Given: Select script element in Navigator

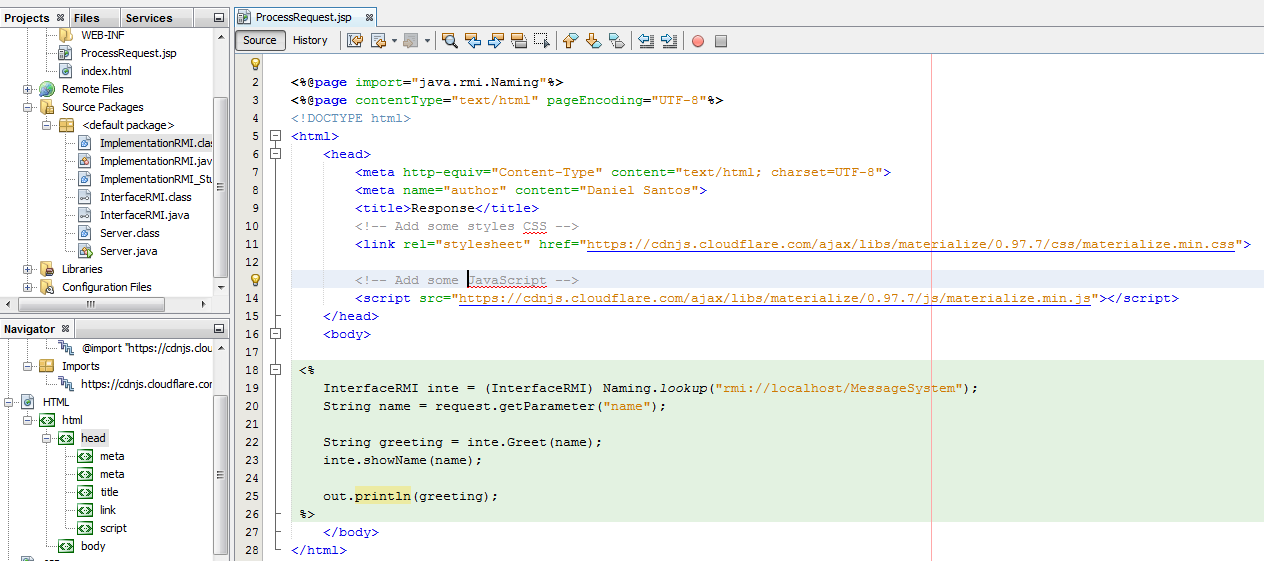Looking at the screenshot, I should point(113,528).
